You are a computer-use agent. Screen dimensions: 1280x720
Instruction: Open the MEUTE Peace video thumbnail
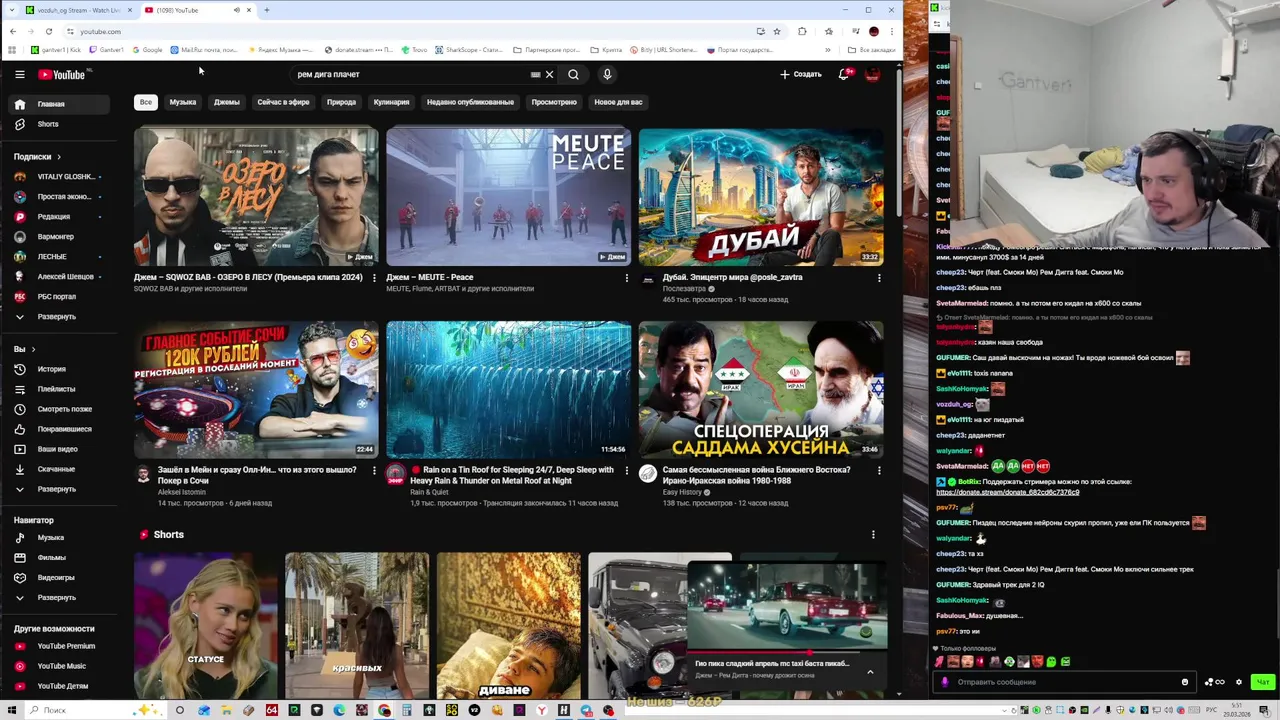[x=509, y=196]
